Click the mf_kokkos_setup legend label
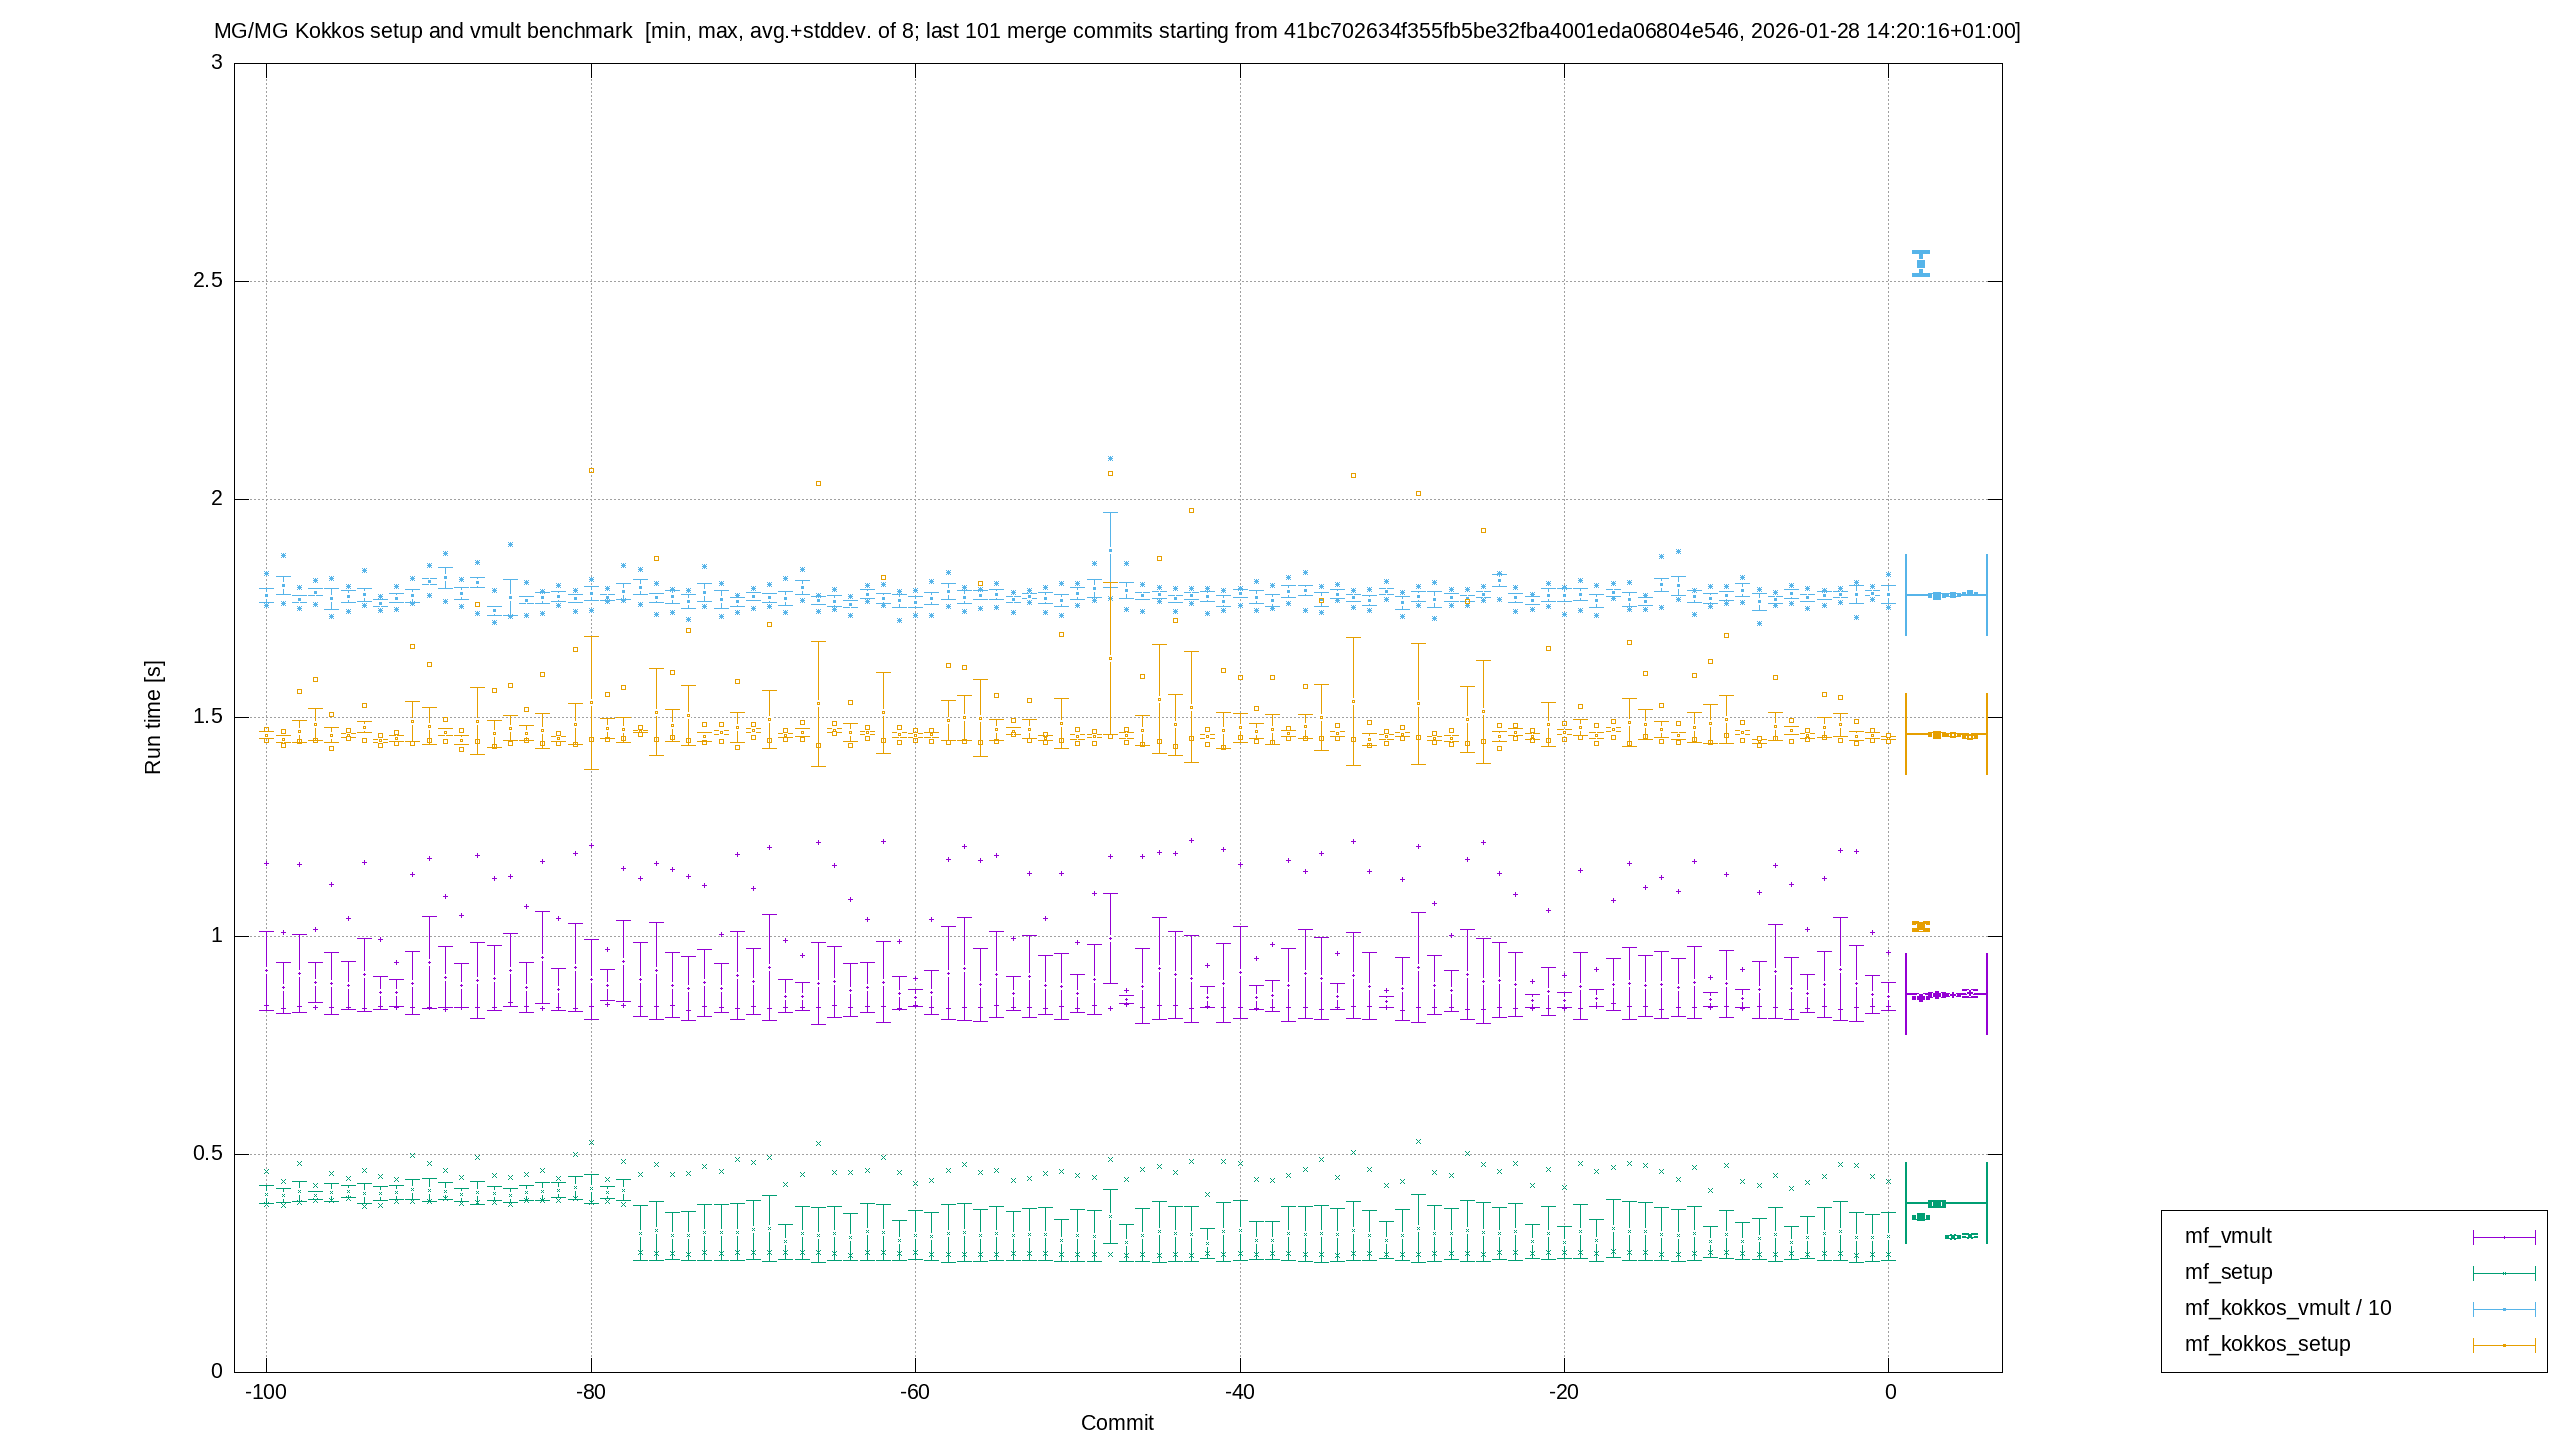The height and width of the screenshot is (1440, 2560). point(2267,1344)
